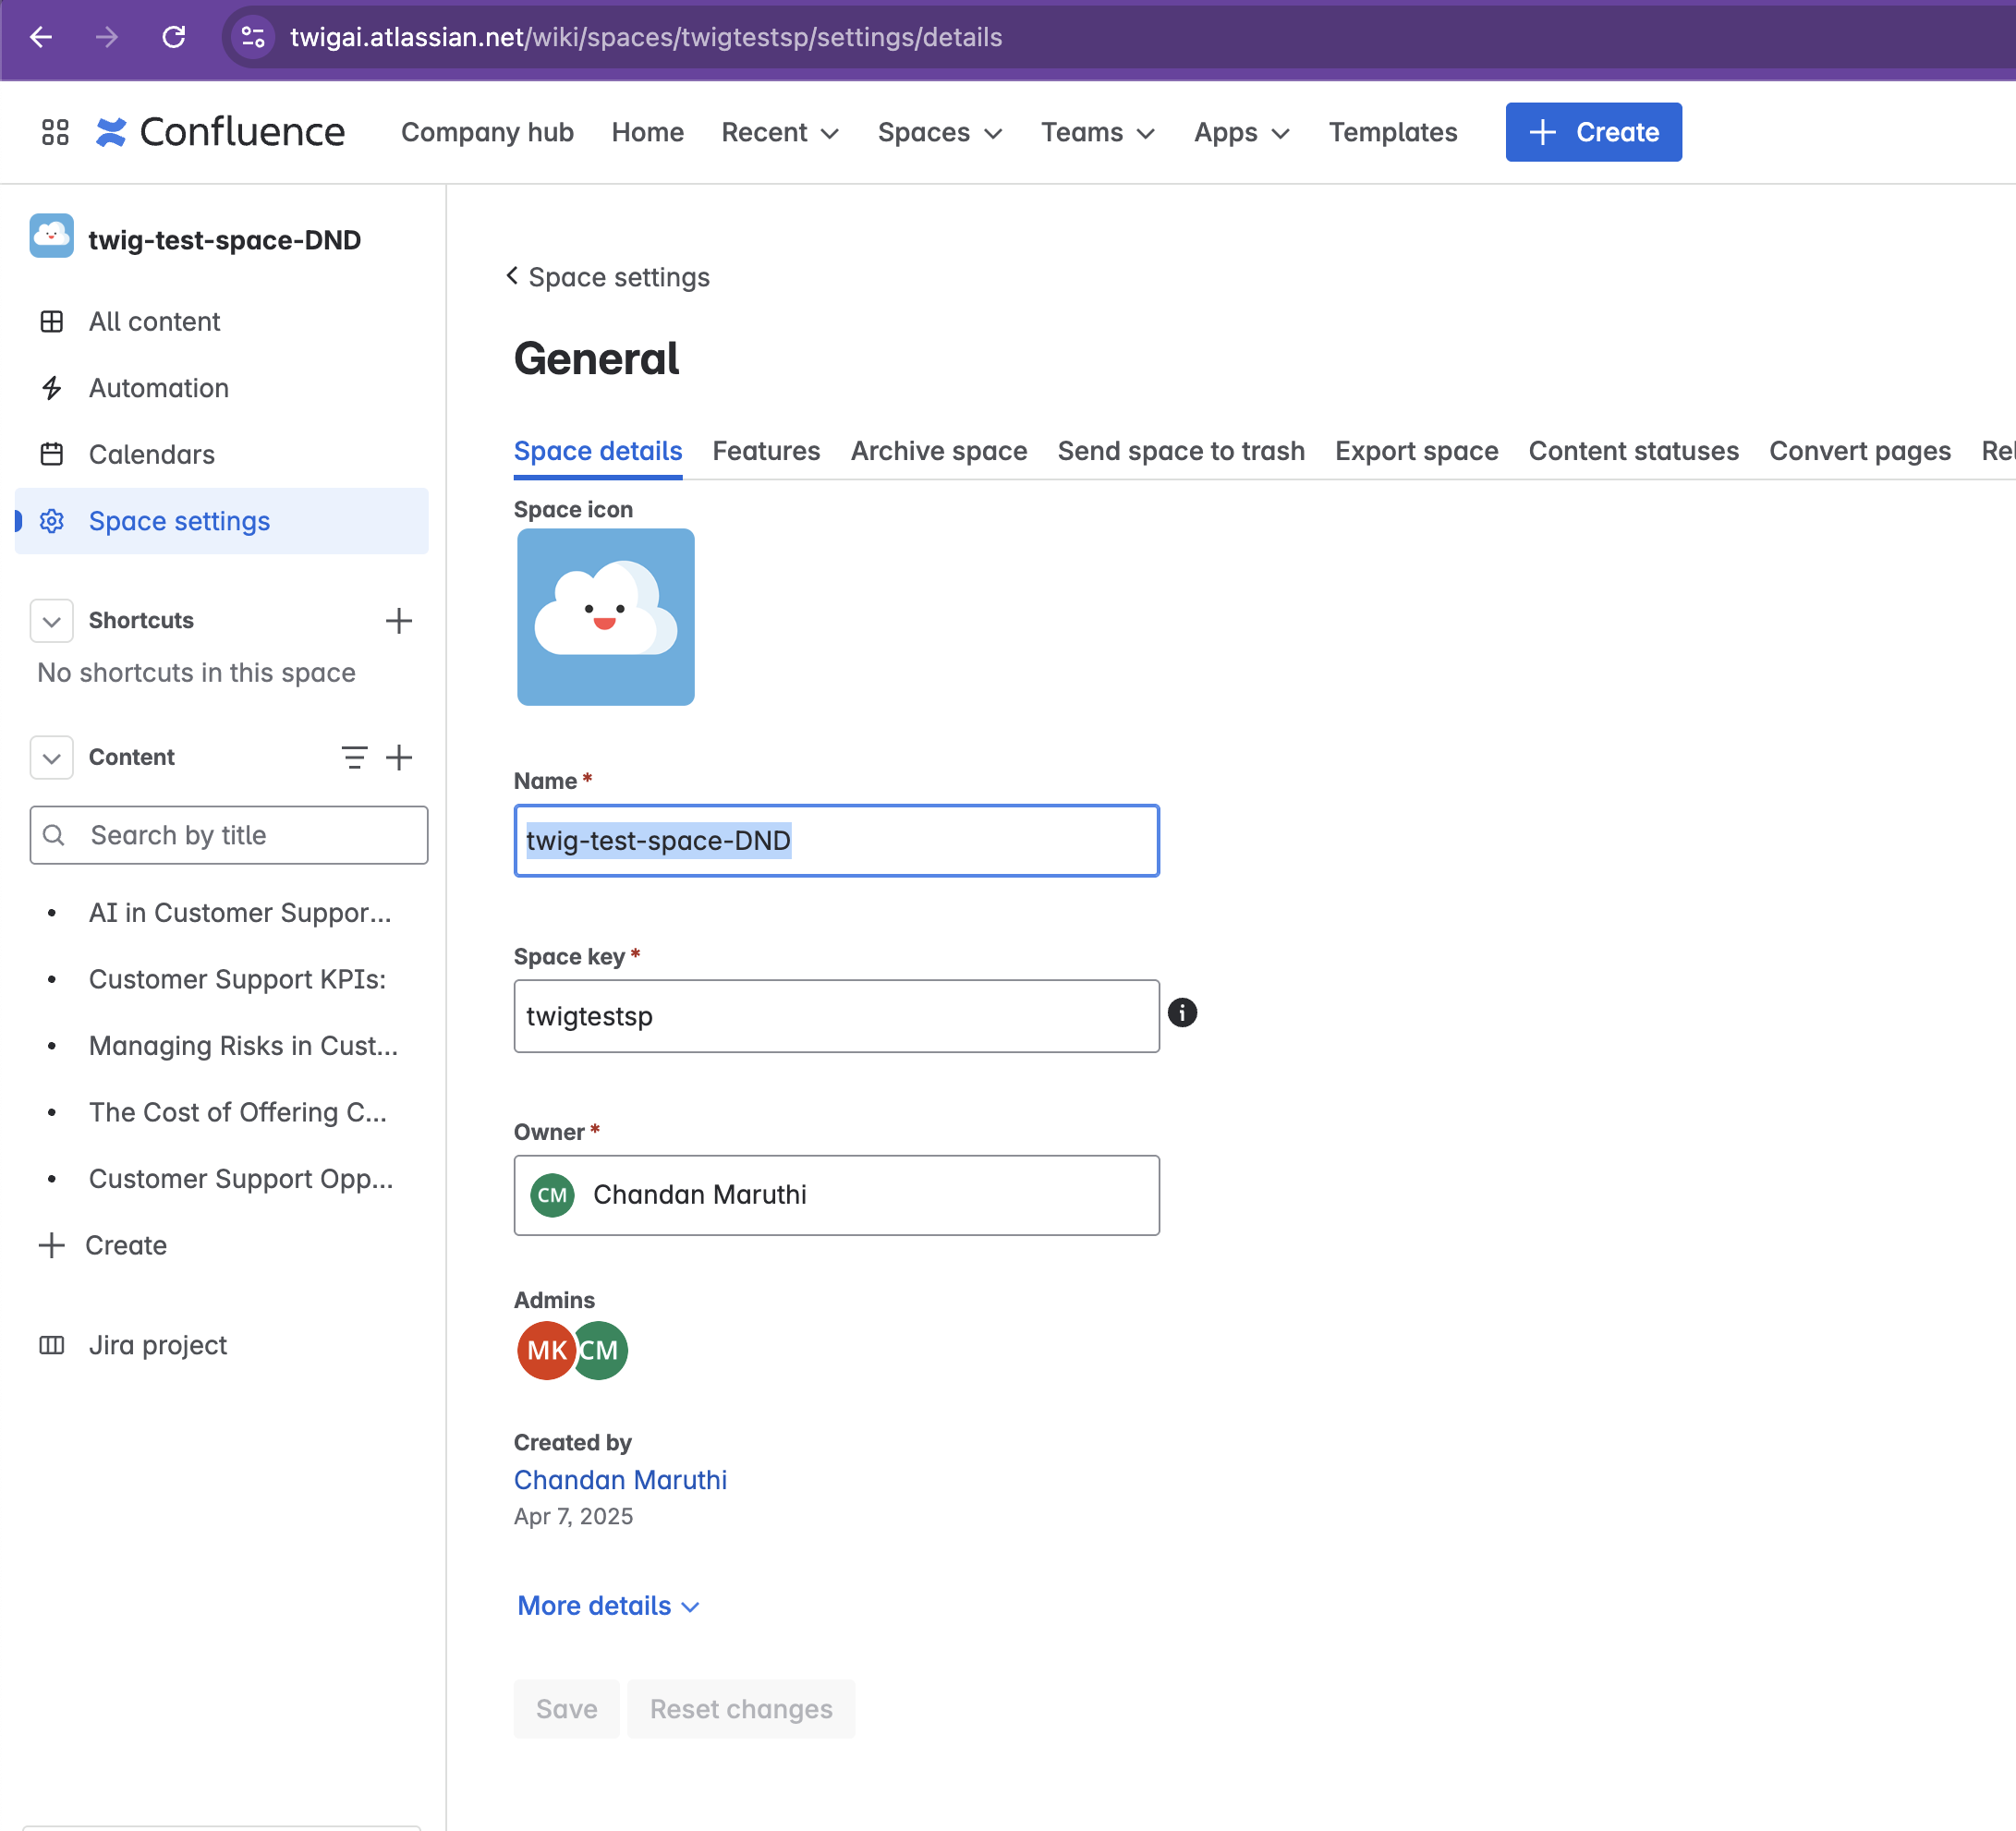Open the app switcher grid icon
This screenshot has height=1831, width=2016.
tap(55, 132)
